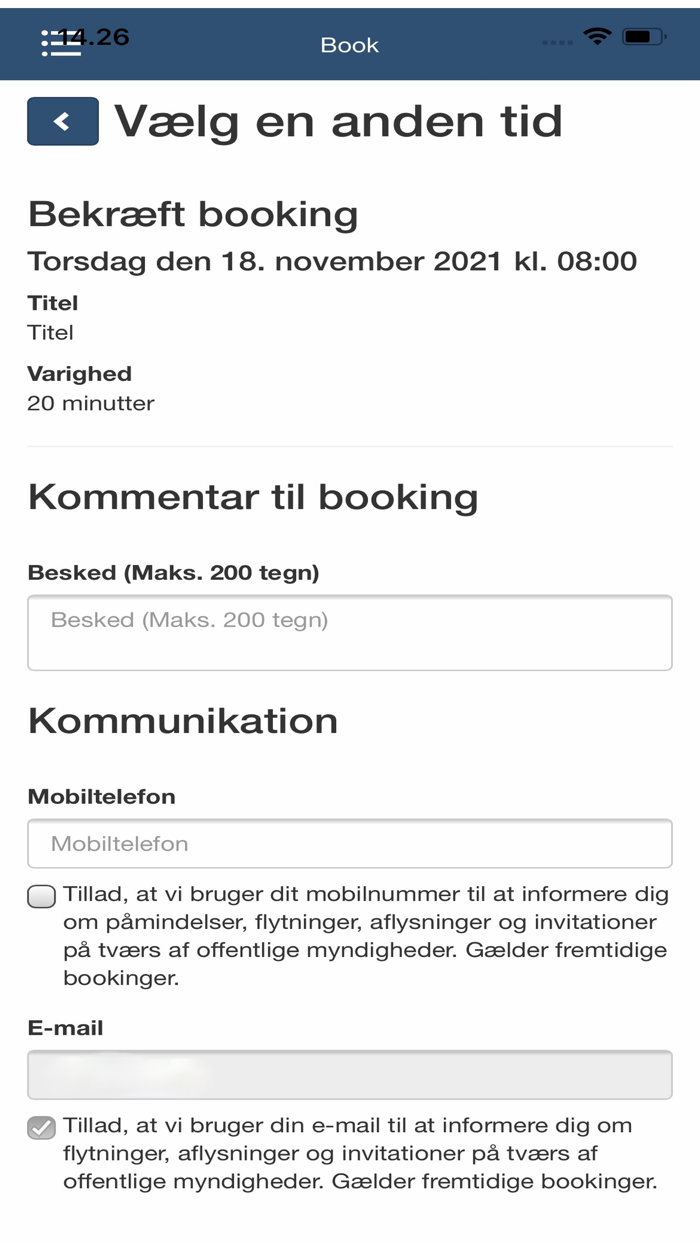Viewport: 700px width, 1244px height.
Task: Select 'Bekræft booking' section header
Action: (x=193, y=213)
